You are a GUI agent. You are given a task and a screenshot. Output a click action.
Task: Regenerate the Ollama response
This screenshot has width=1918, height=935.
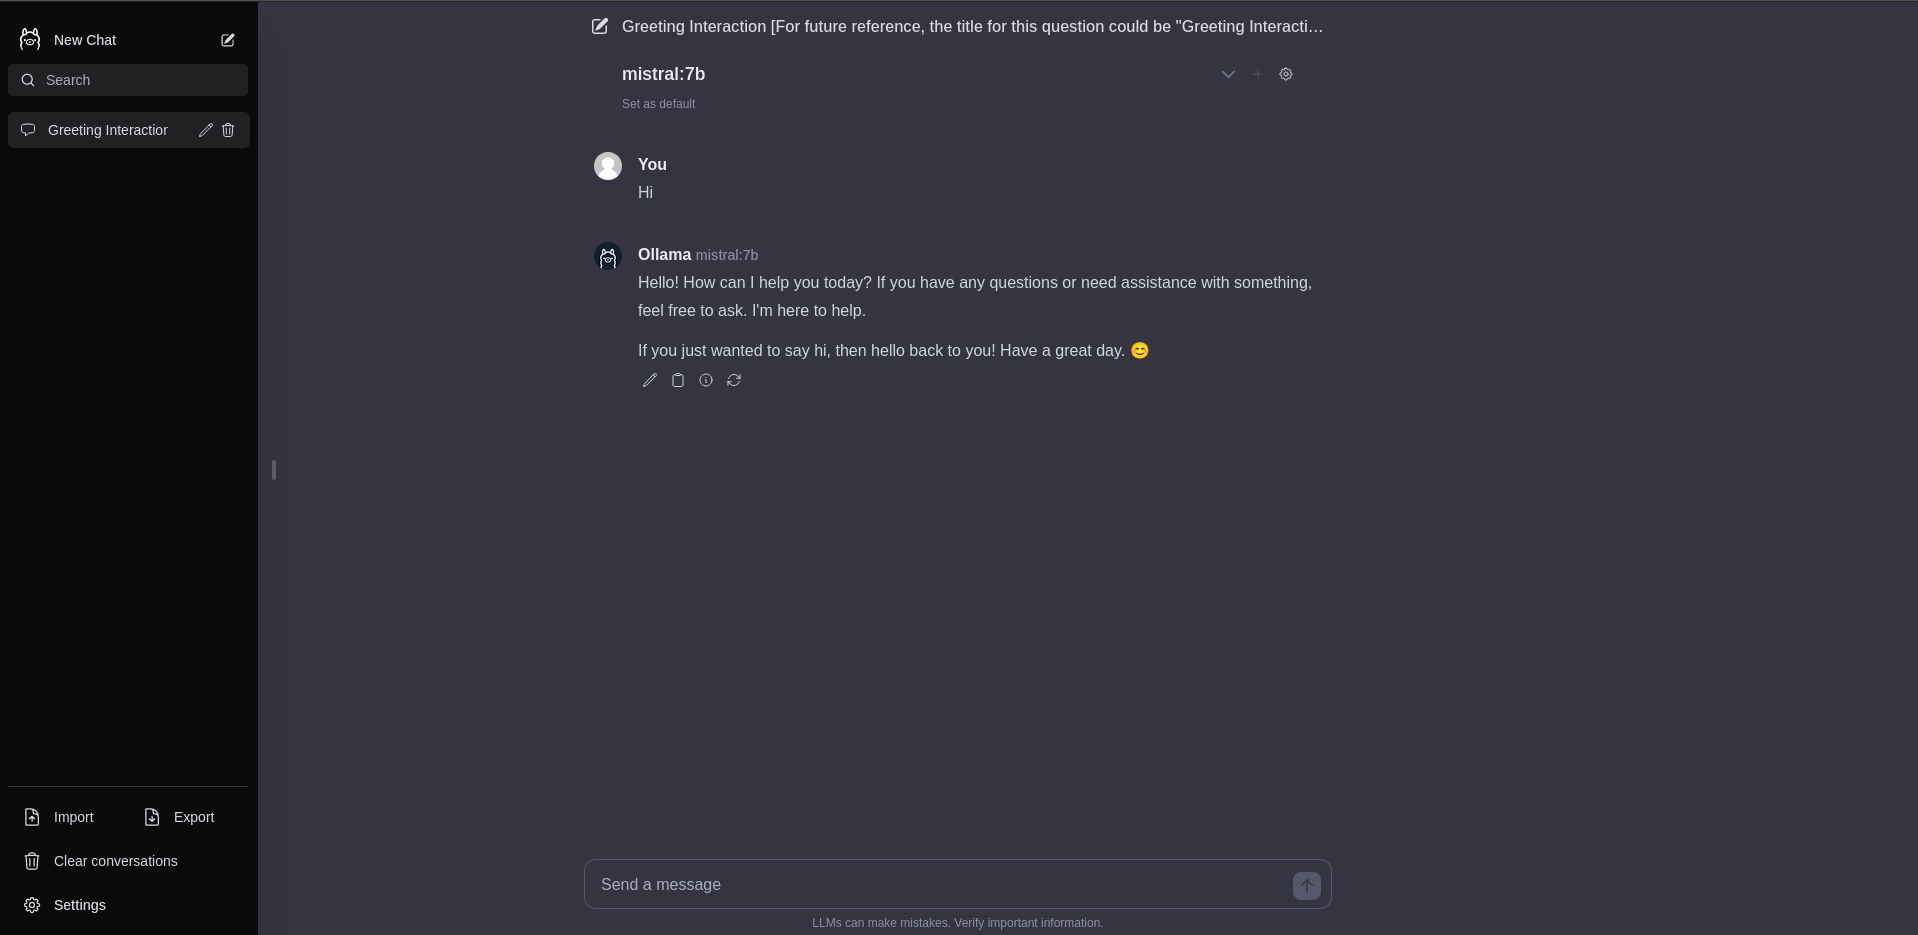(734, 380)
